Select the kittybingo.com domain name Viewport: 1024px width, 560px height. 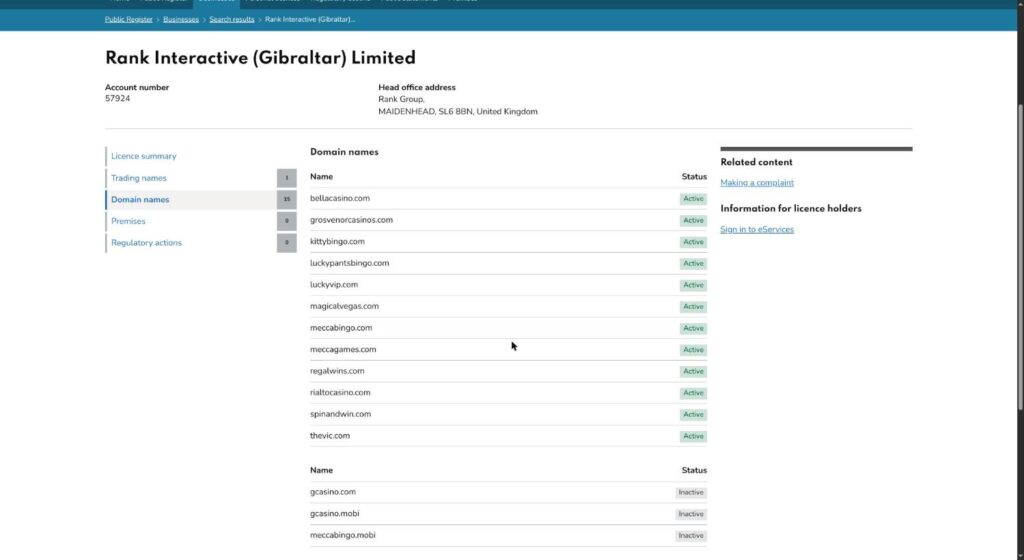click(x=337, y=241)
